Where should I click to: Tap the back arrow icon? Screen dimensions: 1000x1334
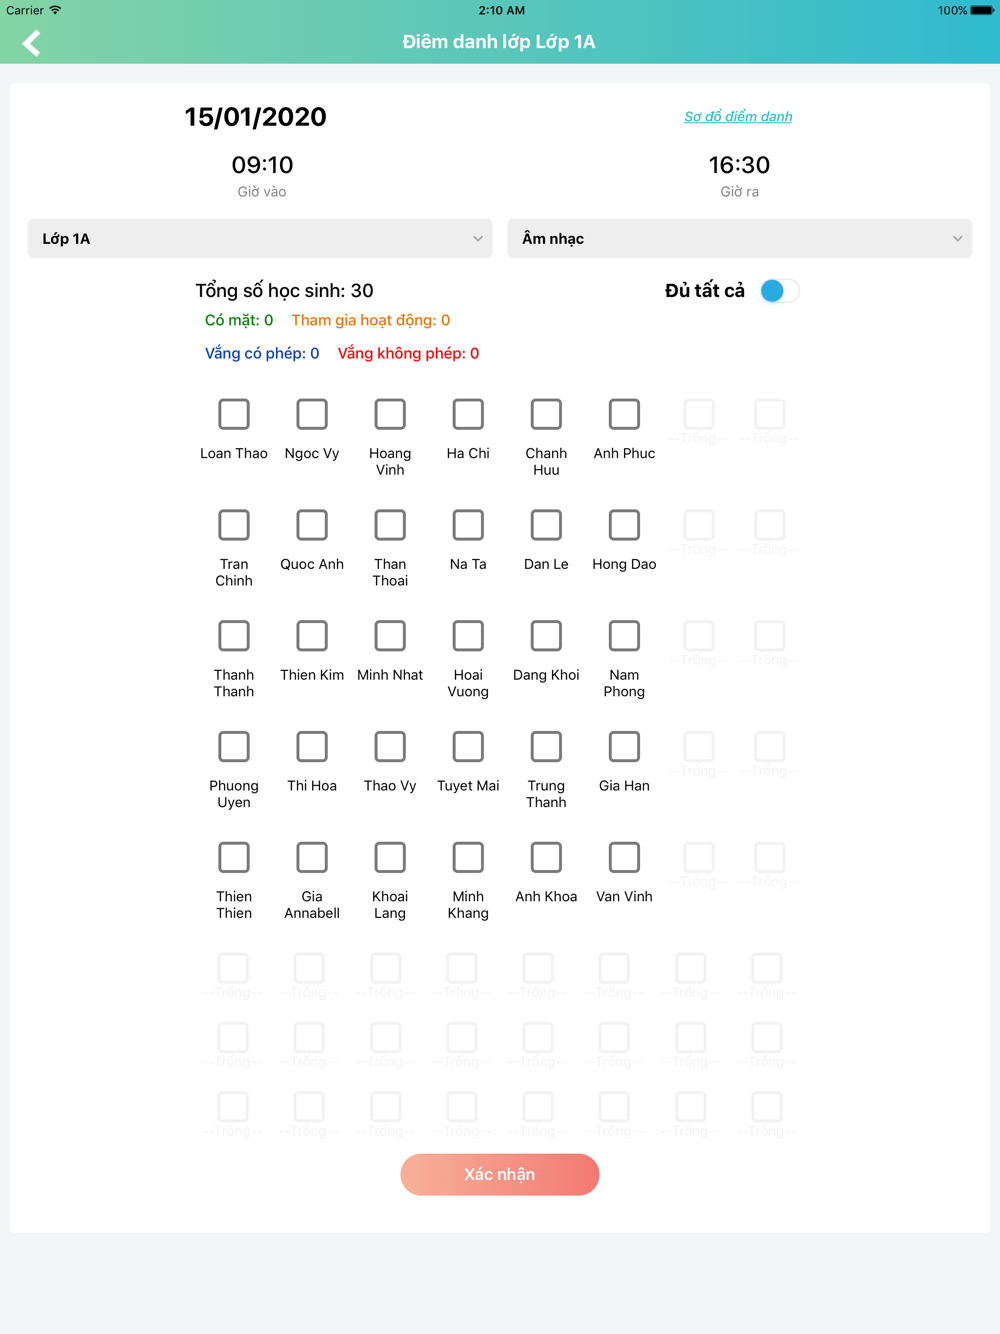click(32, 43)
